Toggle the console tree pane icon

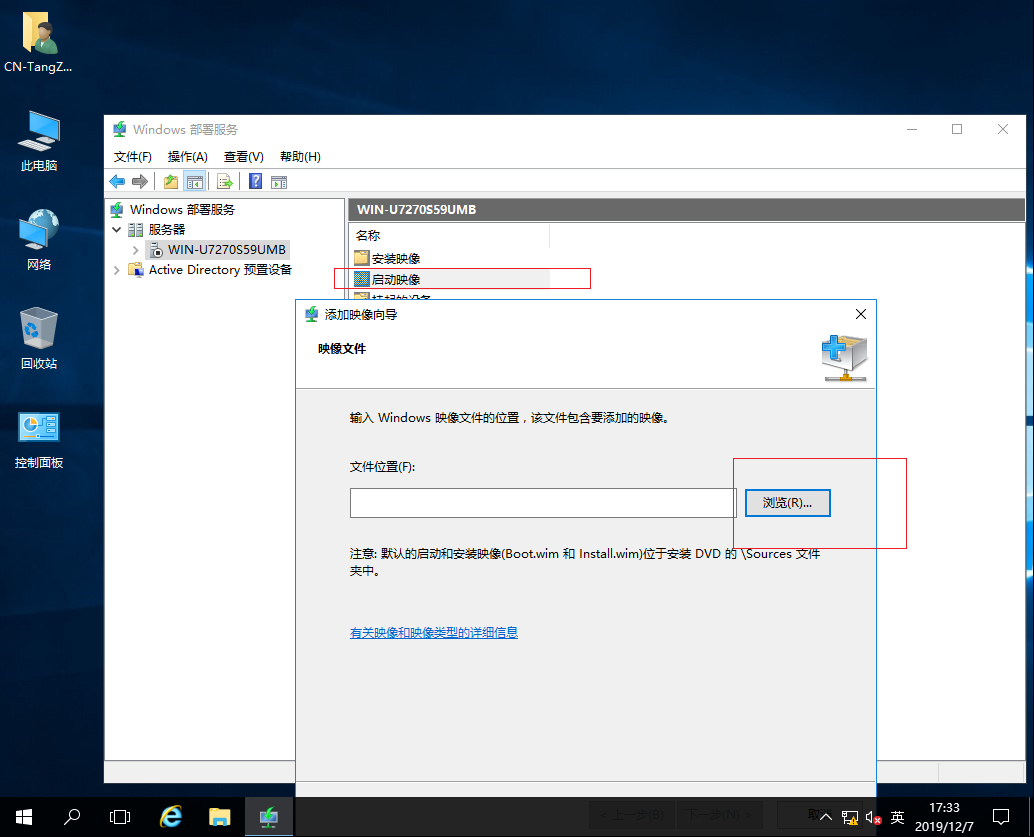(x=194, y=181)
